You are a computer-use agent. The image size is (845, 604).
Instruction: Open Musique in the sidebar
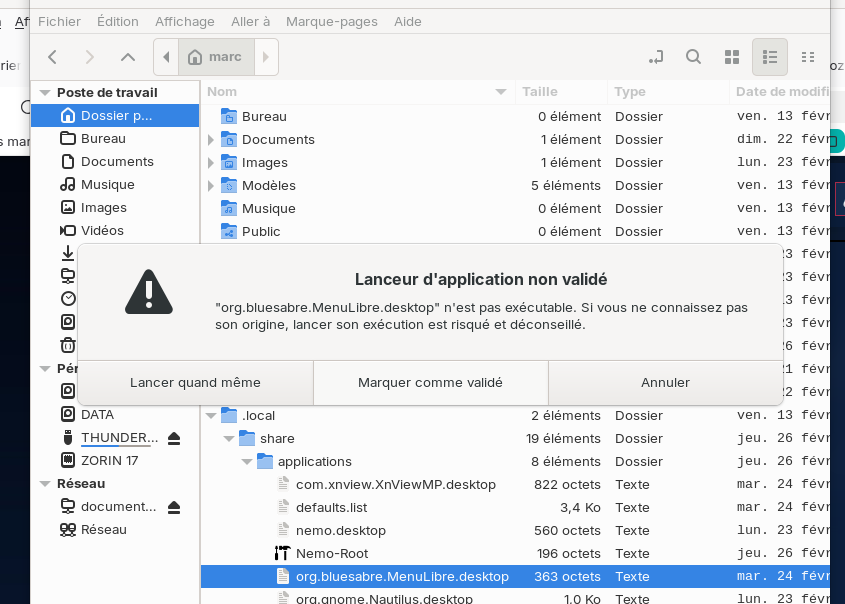(107, 184)
